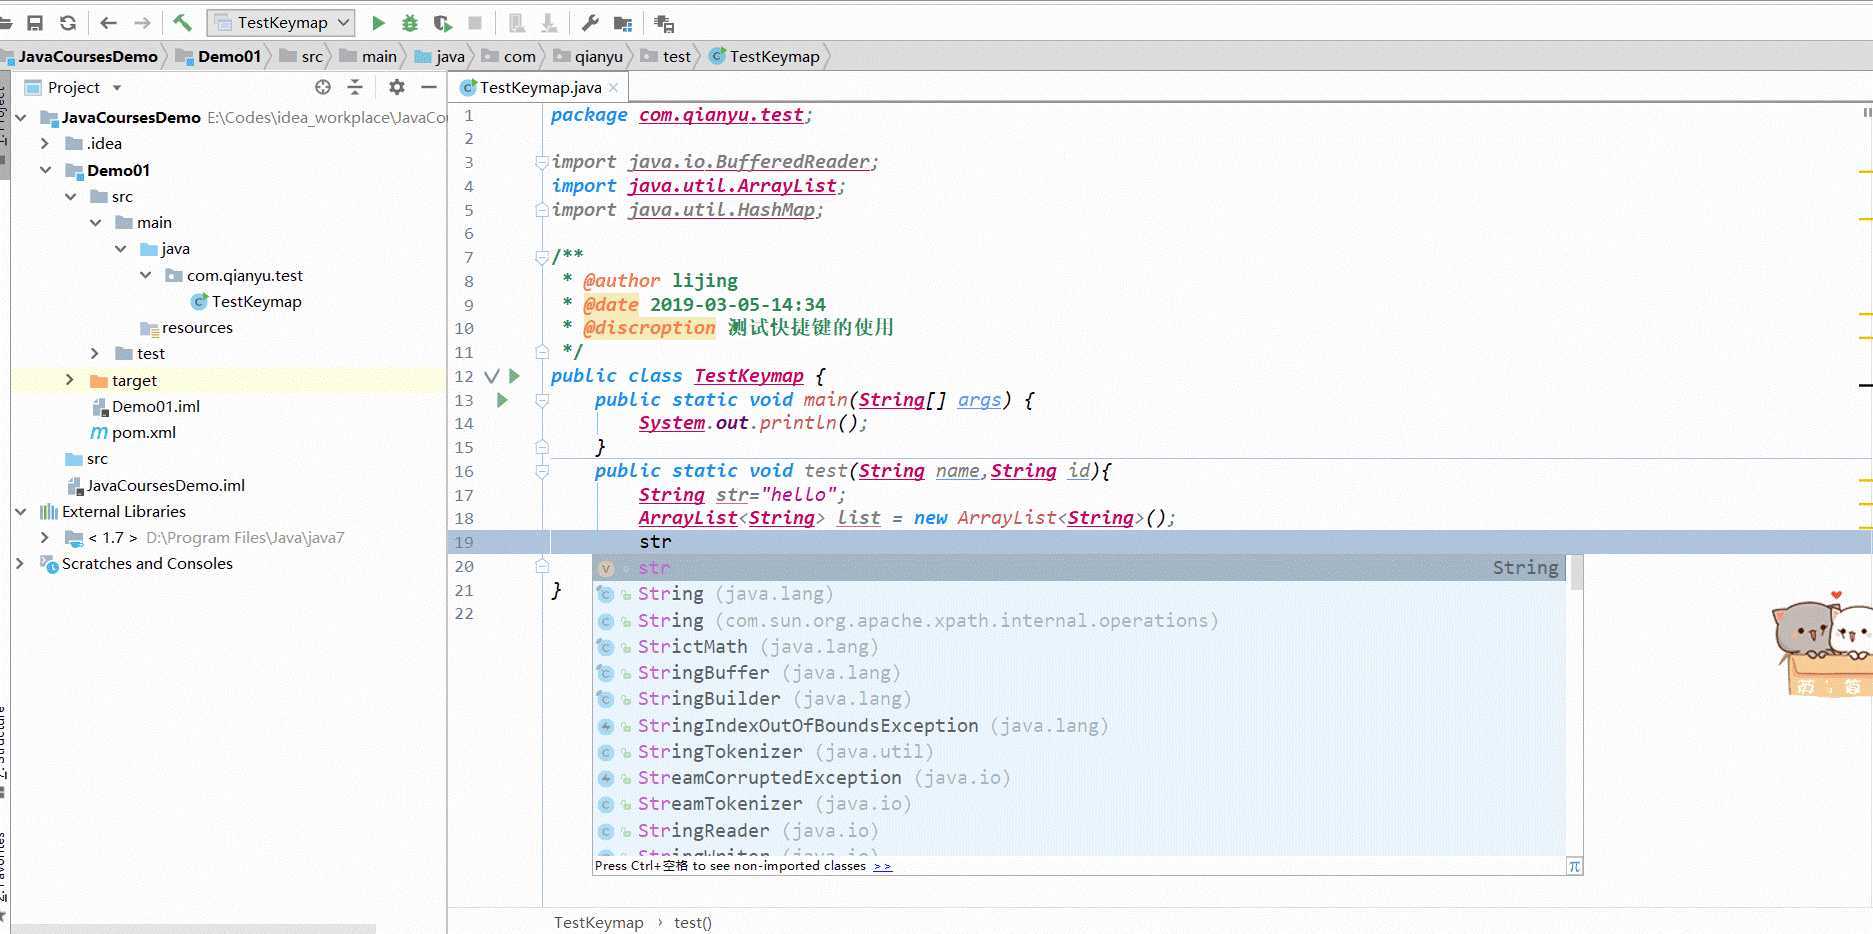Fold the Javadoc comment at line 7
Viewport: 1873px width, 934px height.
tap(542, 257)
